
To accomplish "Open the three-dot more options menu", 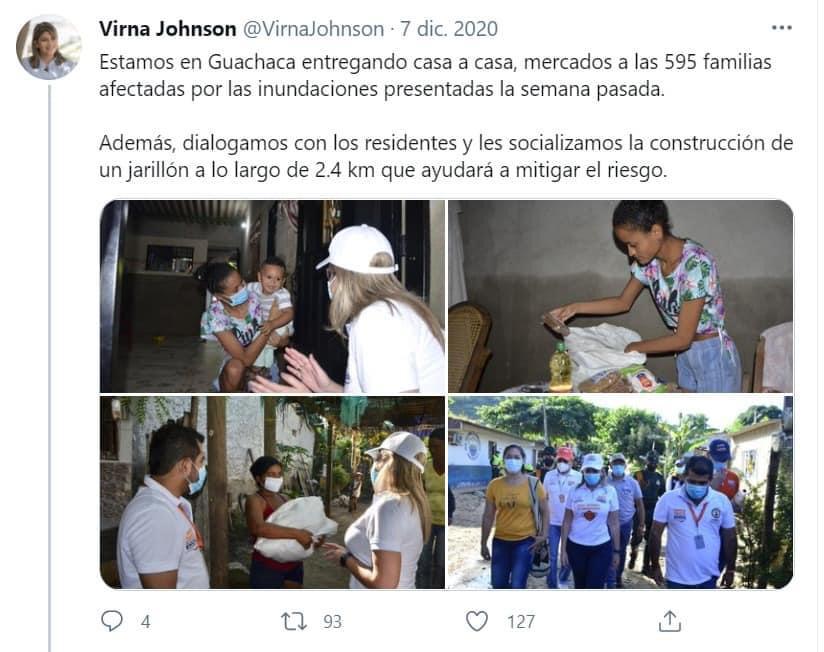I will (x=781, y=28).
